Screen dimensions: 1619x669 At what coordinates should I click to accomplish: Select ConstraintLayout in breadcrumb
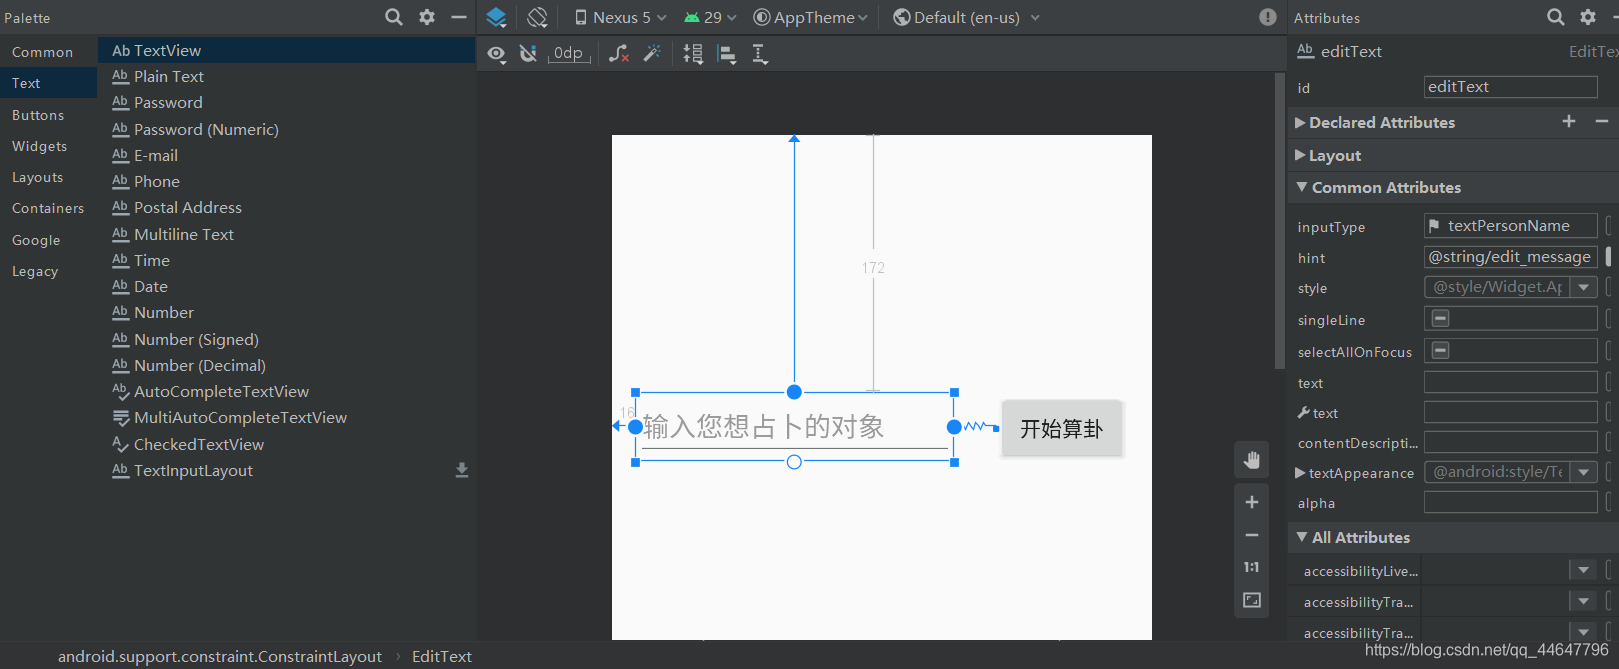point(220,656)
